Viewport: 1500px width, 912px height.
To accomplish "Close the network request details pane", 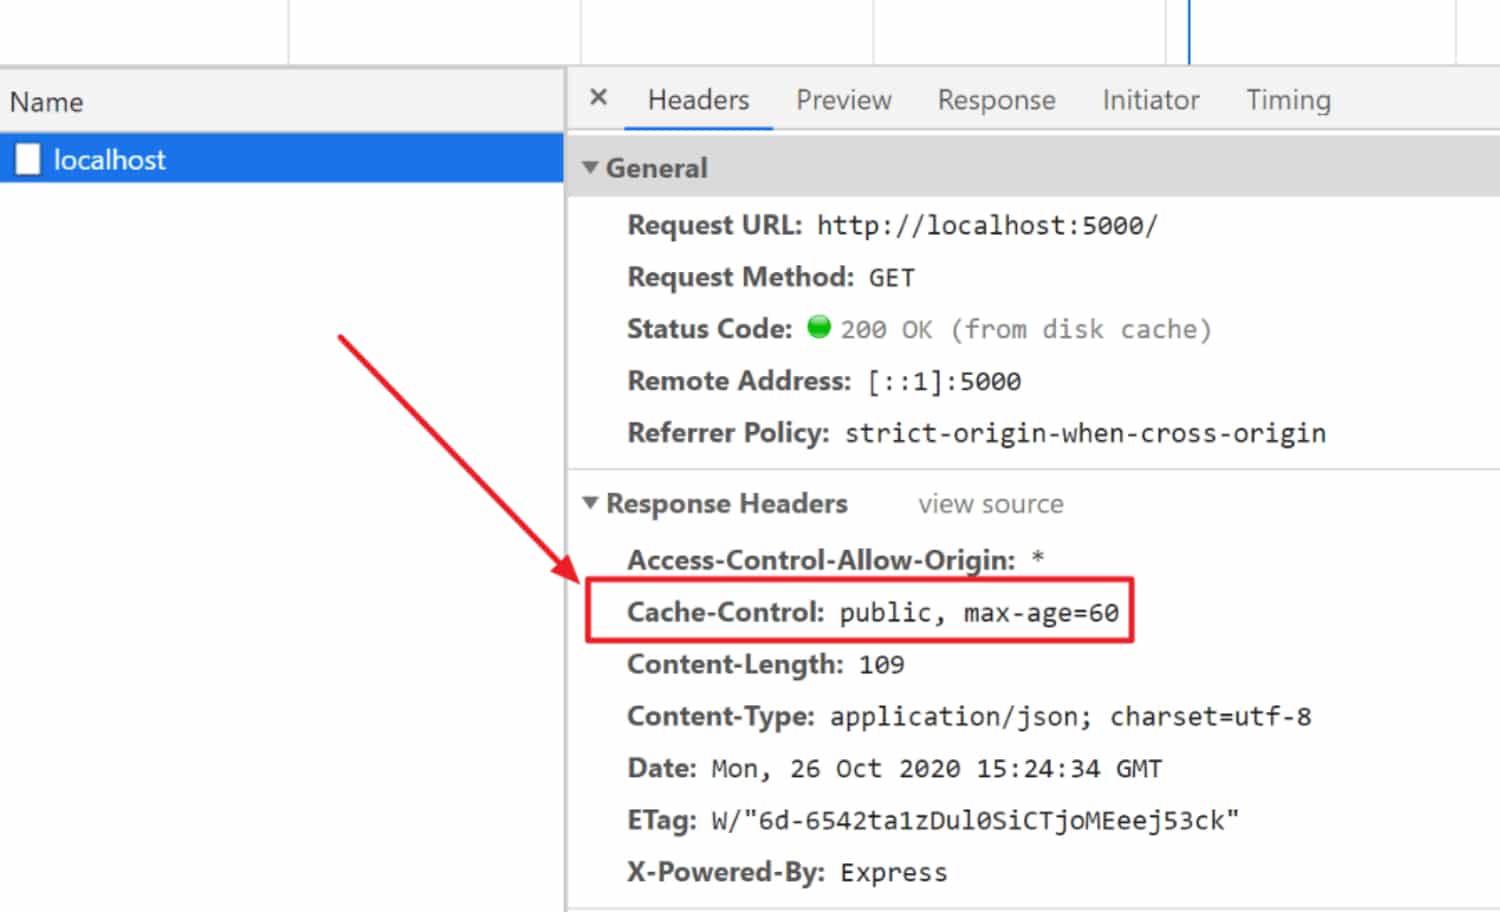I will click(x=598, y=97).
